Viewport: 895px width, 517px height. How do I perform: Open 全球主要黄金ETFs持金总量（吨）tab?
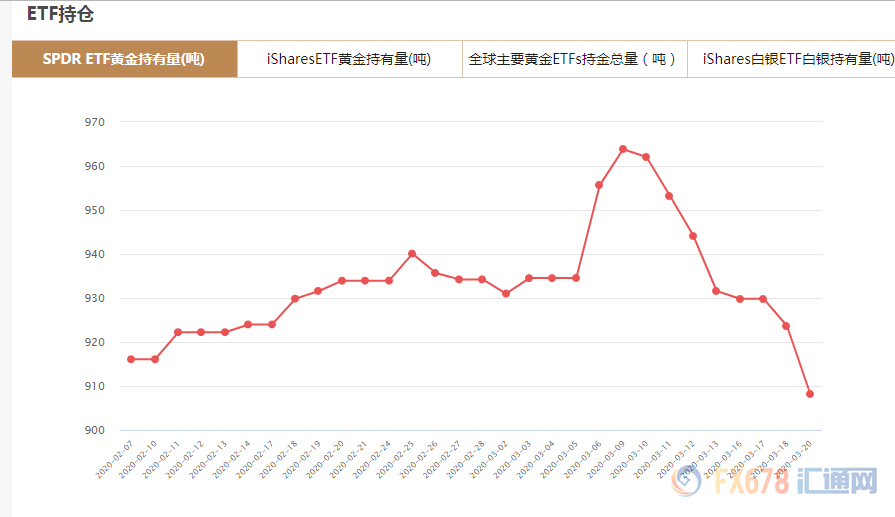tap(574, 59)
